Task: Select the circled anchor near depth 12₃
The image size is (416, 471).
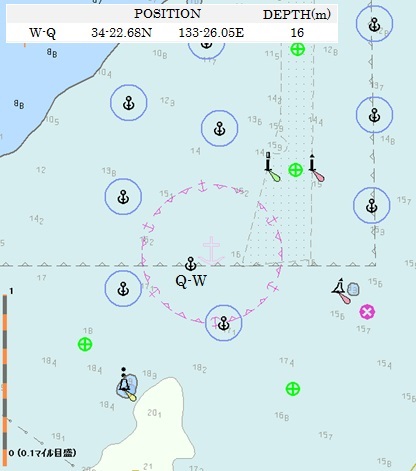Action: pos(129,103)
